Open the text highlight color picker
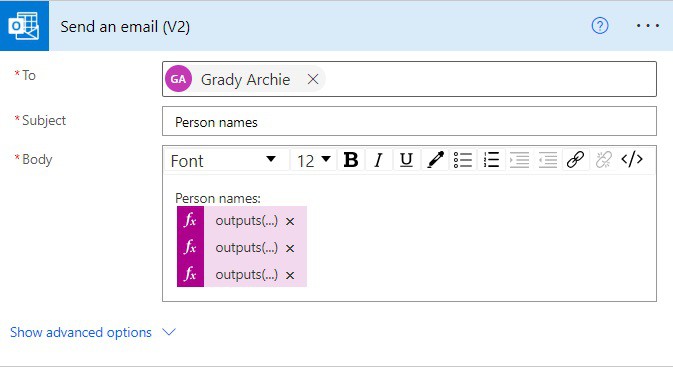 [435, 160]
